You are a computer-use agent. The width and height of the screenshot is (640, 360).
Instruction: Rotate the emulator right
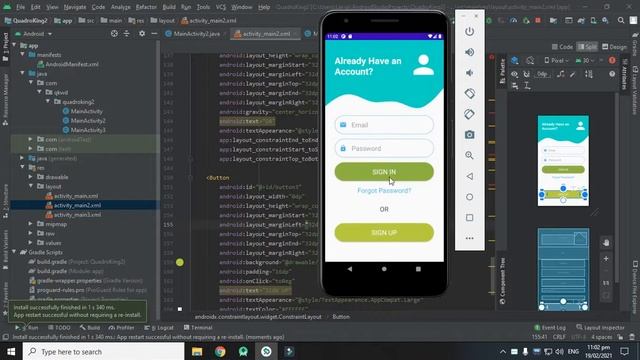(469, 114)
